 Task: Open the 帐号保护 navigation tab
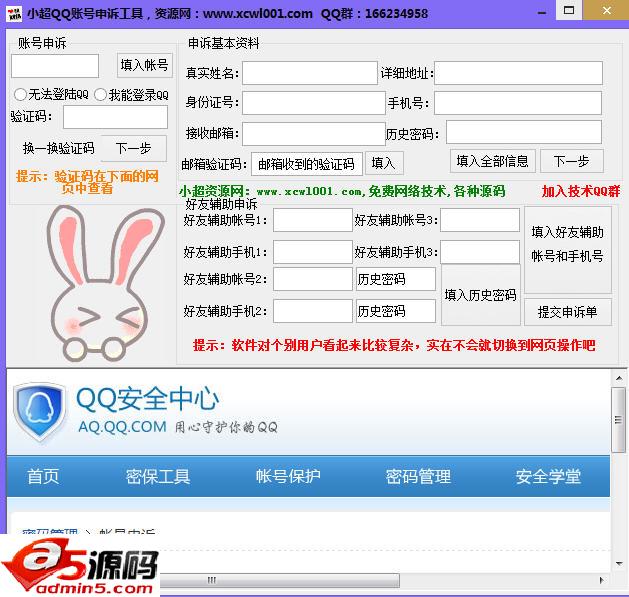[288, 477]
